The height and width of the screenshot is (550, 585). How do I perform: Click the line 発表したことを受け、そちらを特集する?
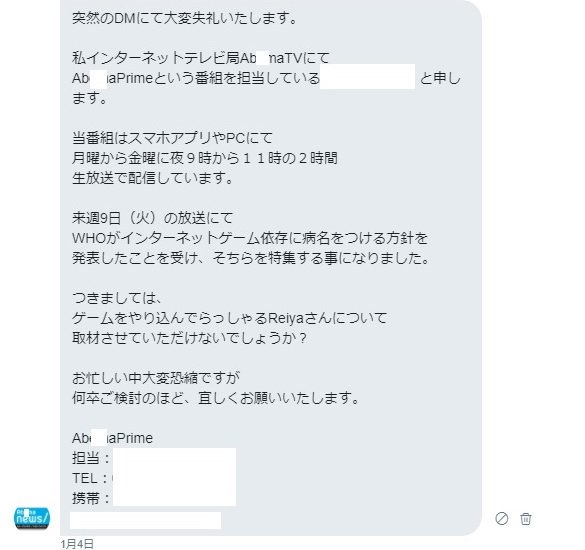(x=251, y=258)
